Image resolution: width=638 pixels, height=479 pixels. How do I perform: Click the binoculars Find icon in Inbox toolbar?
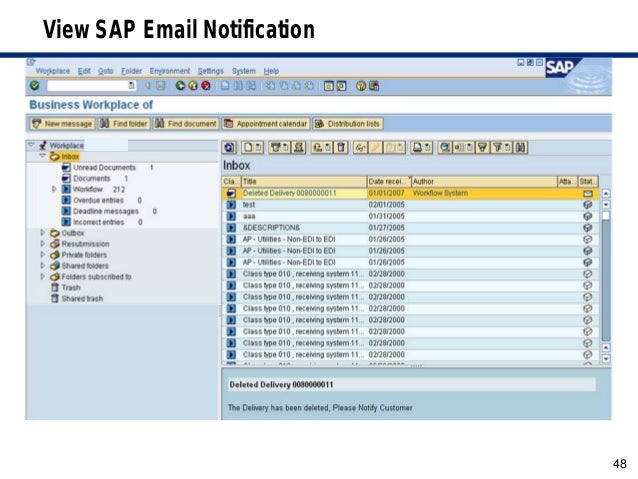520,147
